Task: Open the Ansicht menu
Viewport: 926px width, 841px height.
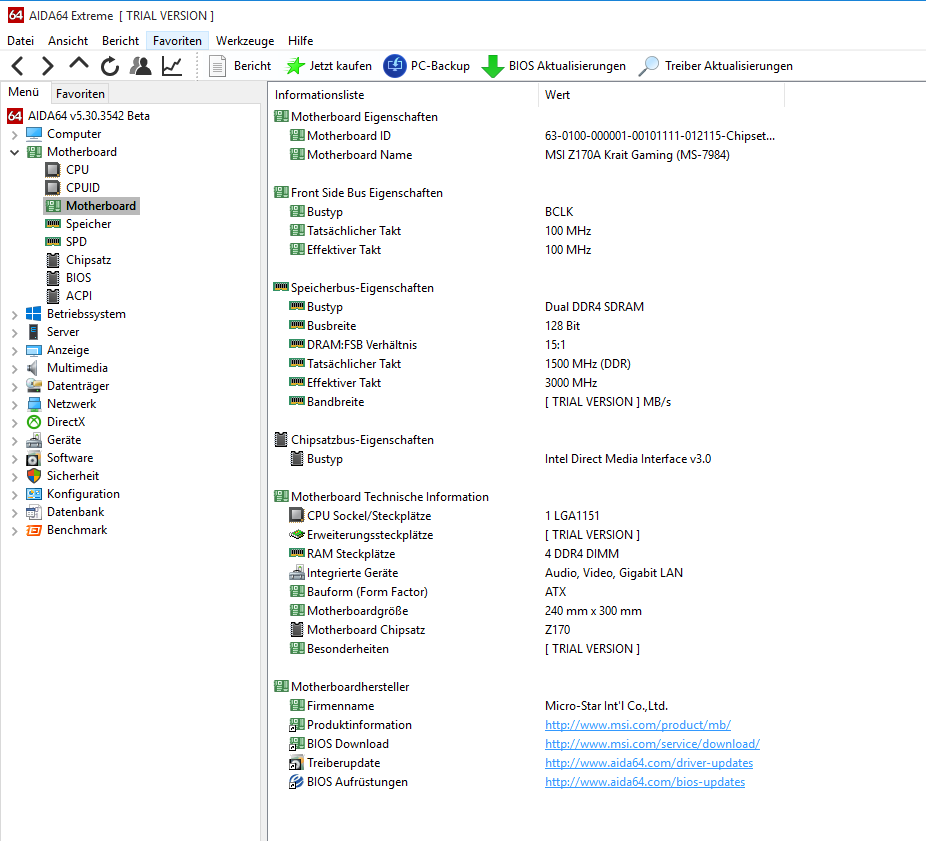Action: click(68, 41)
